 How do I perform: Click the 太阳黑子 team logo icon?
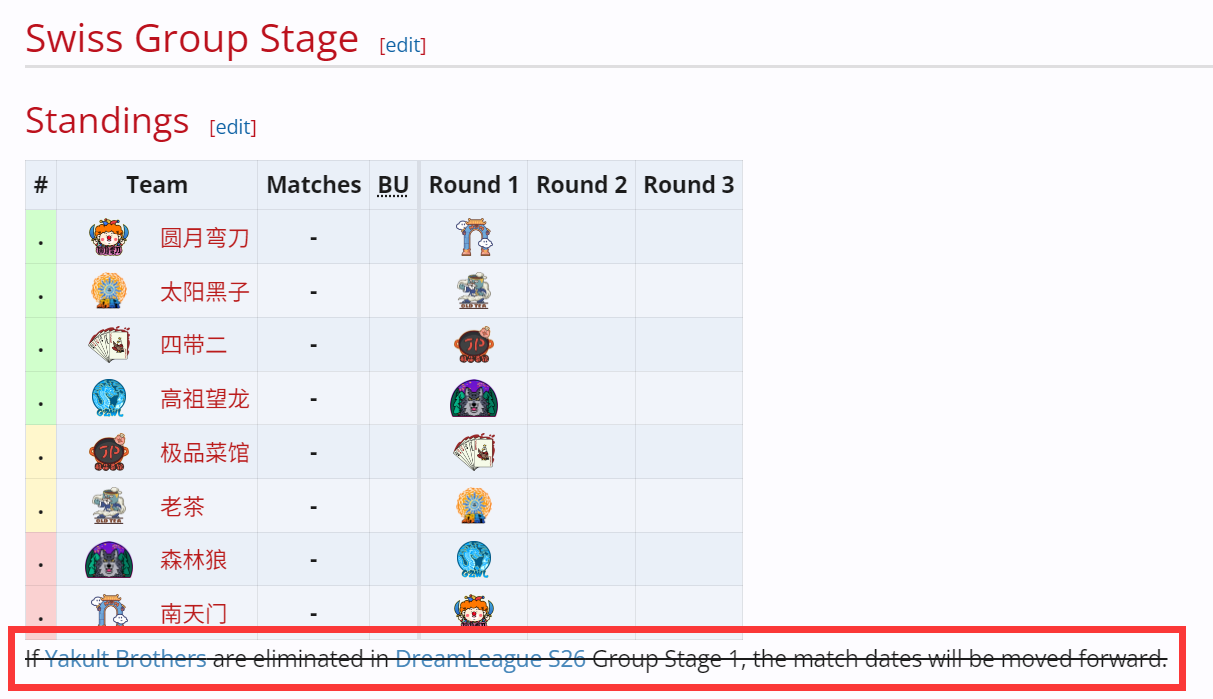[108, 292]
